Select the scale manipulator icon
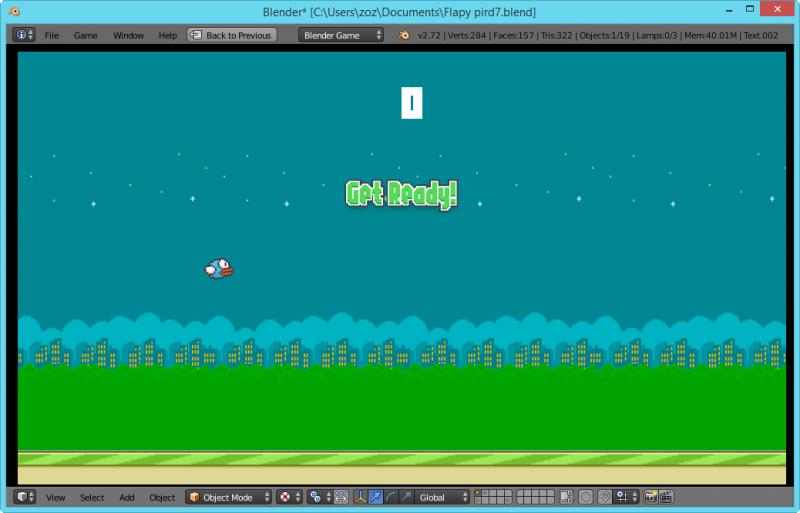Image resolution: width=800 pixels, height=513 pixels. click(406, 497)
